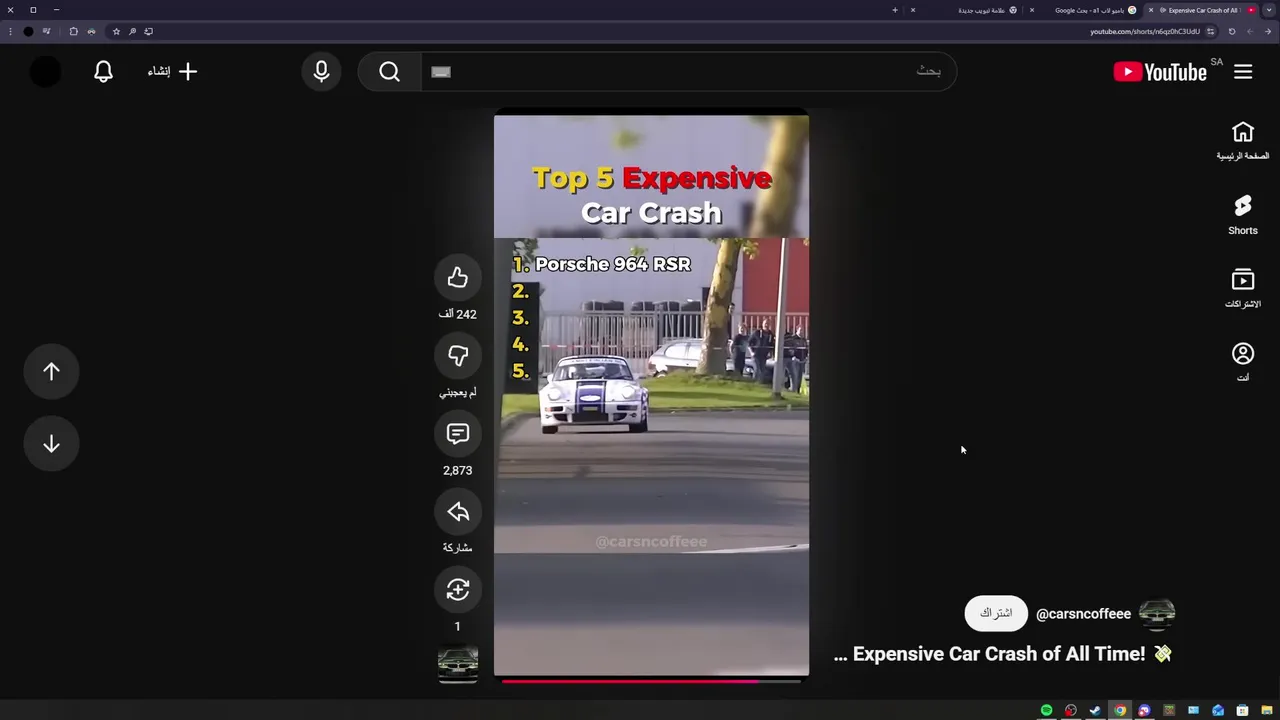Open the account avatar circle on YouTube

coord(45,71)
